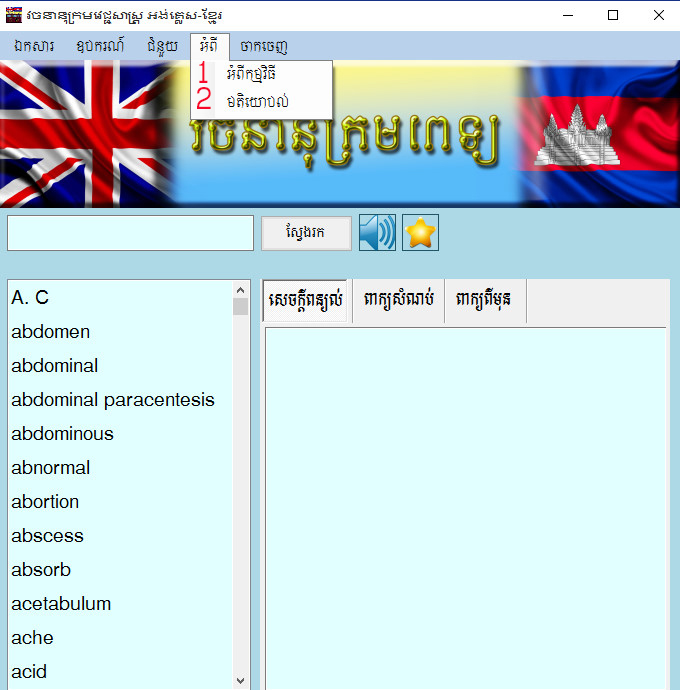Close the open អំពី menu header
Image resolution: width=680 pixels, height=690 pixels.
(x=210, y=46)
